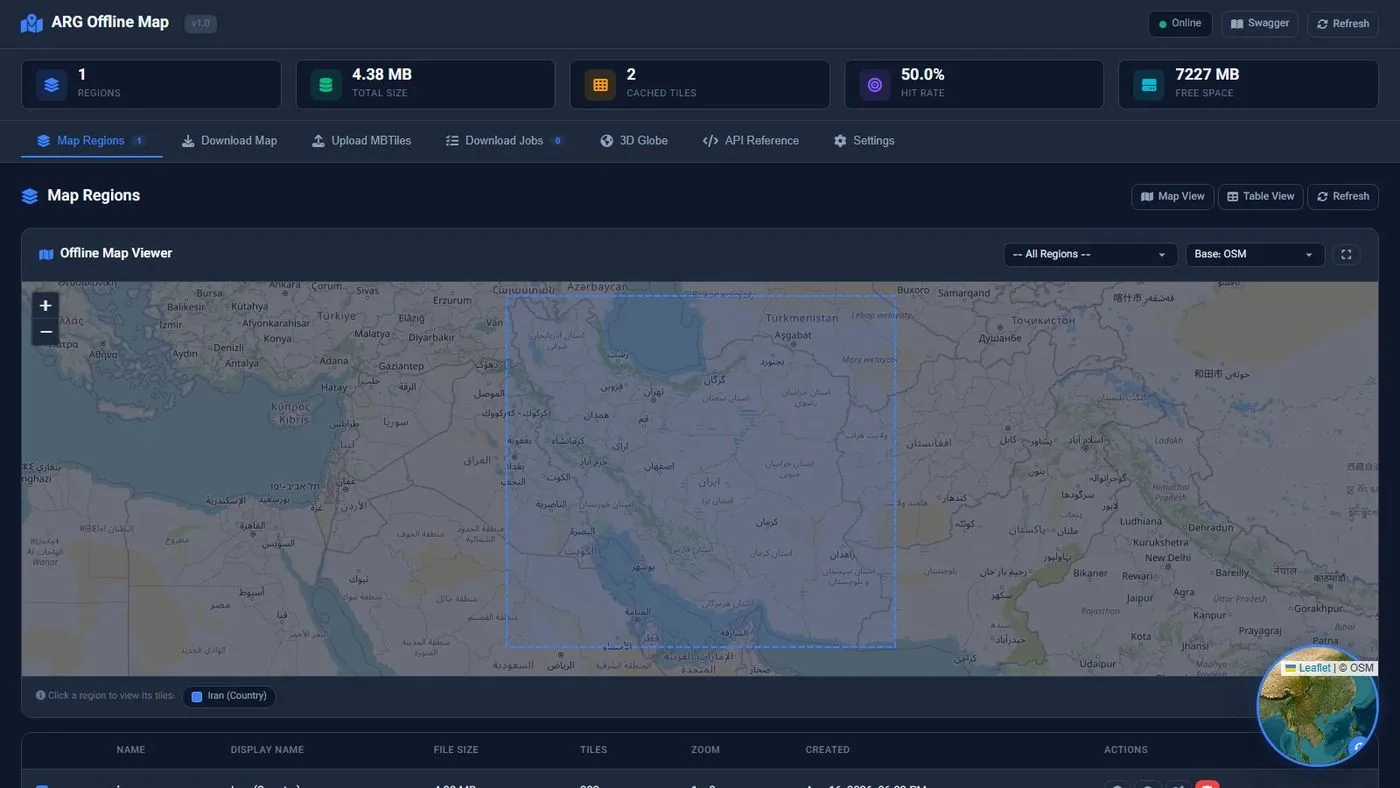1400x788 pixels.
Task: Click the ZOOM column header
Action: coord(705,750)
